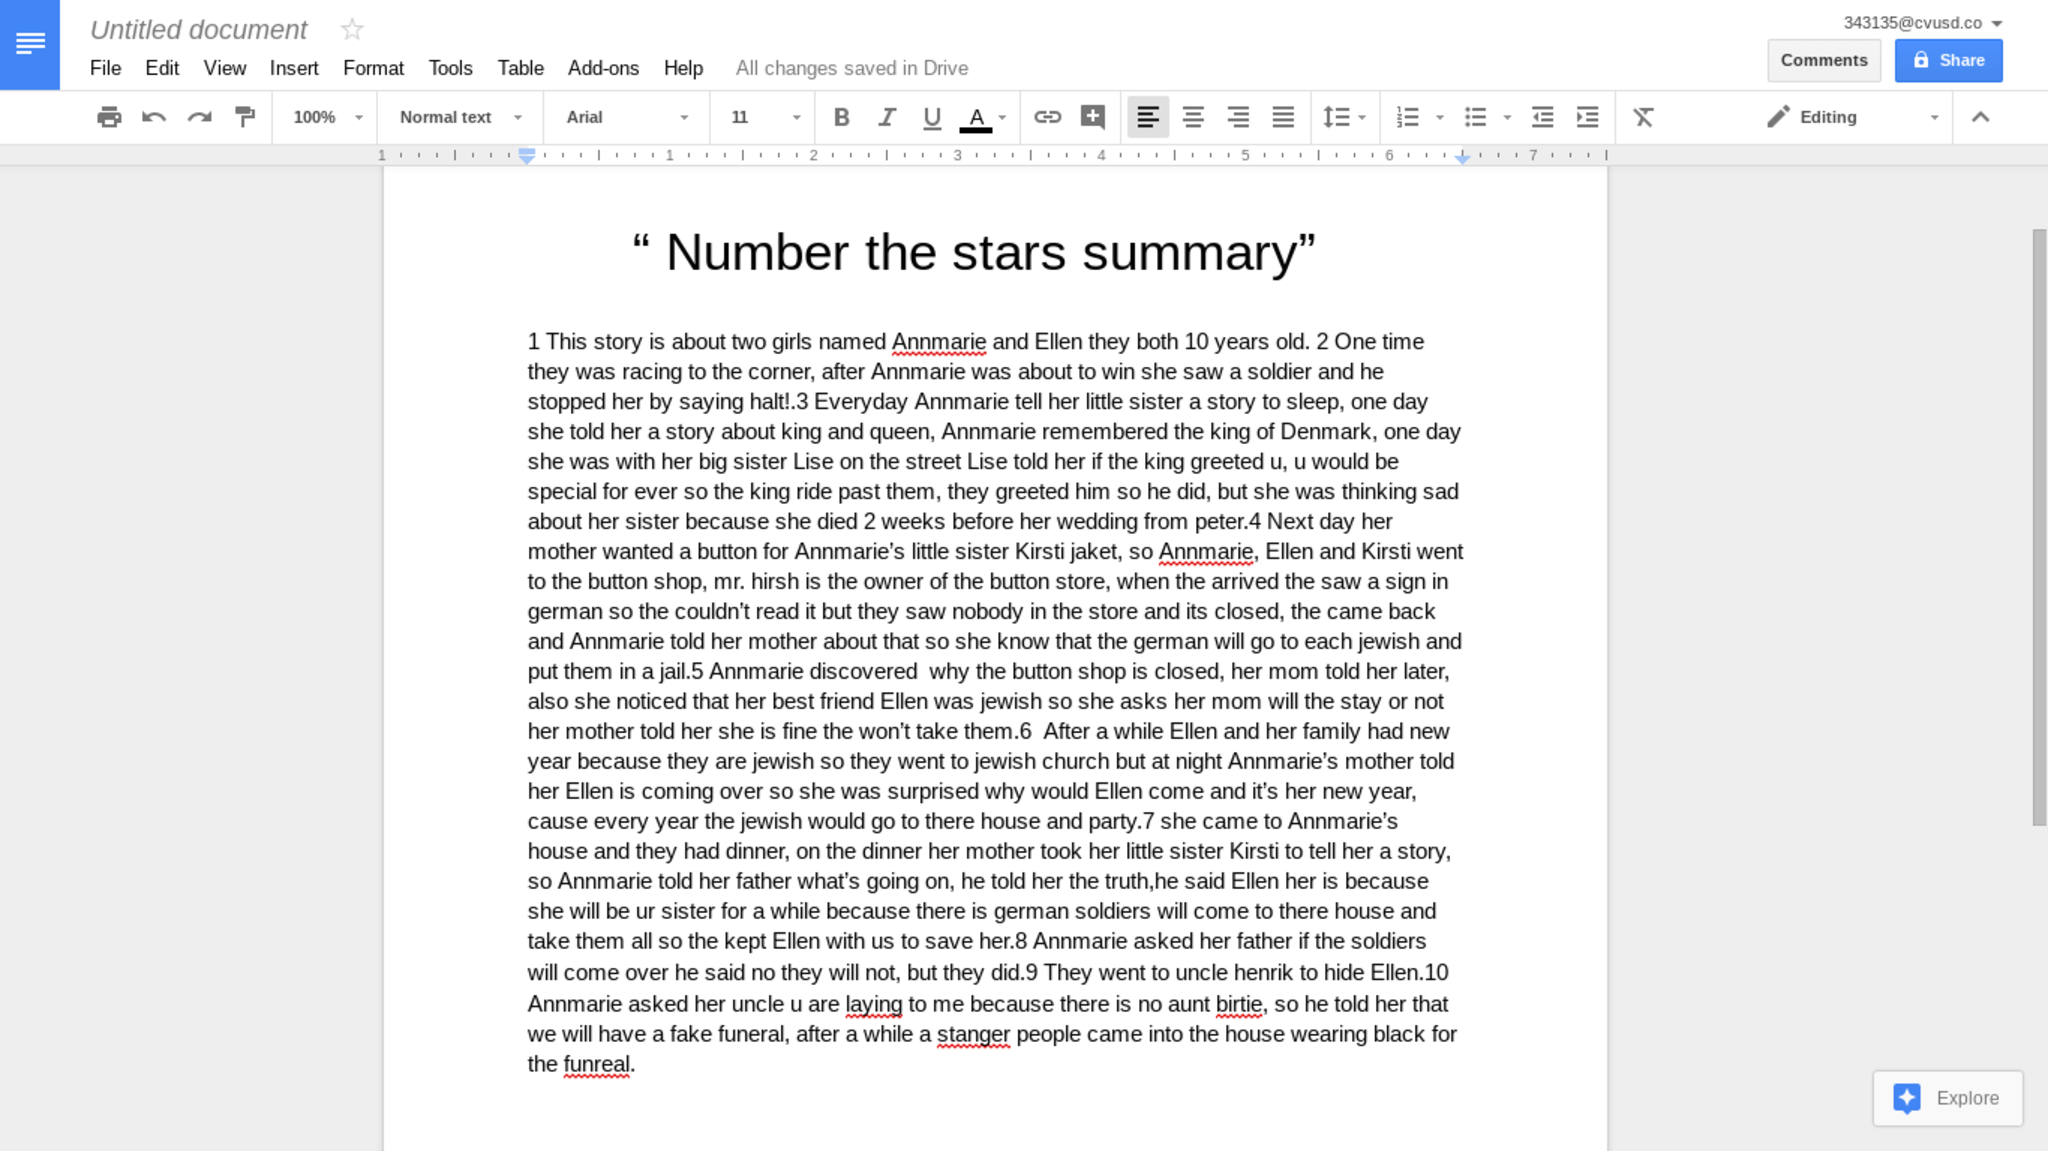The width and height of the screenshot is (2048, 1151).
Task: Enable center alignment
Action: pyautogui.click(x=1193, y=117)
